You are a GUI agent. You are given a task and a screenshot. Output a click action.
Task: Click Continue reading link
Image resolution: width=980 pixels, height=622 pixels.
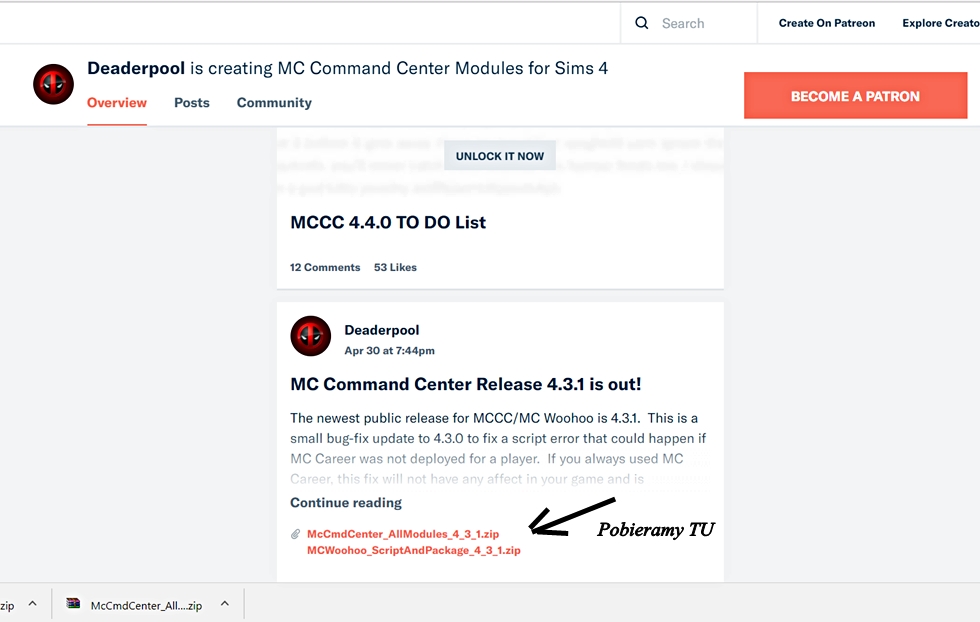(x=346, y=503)
